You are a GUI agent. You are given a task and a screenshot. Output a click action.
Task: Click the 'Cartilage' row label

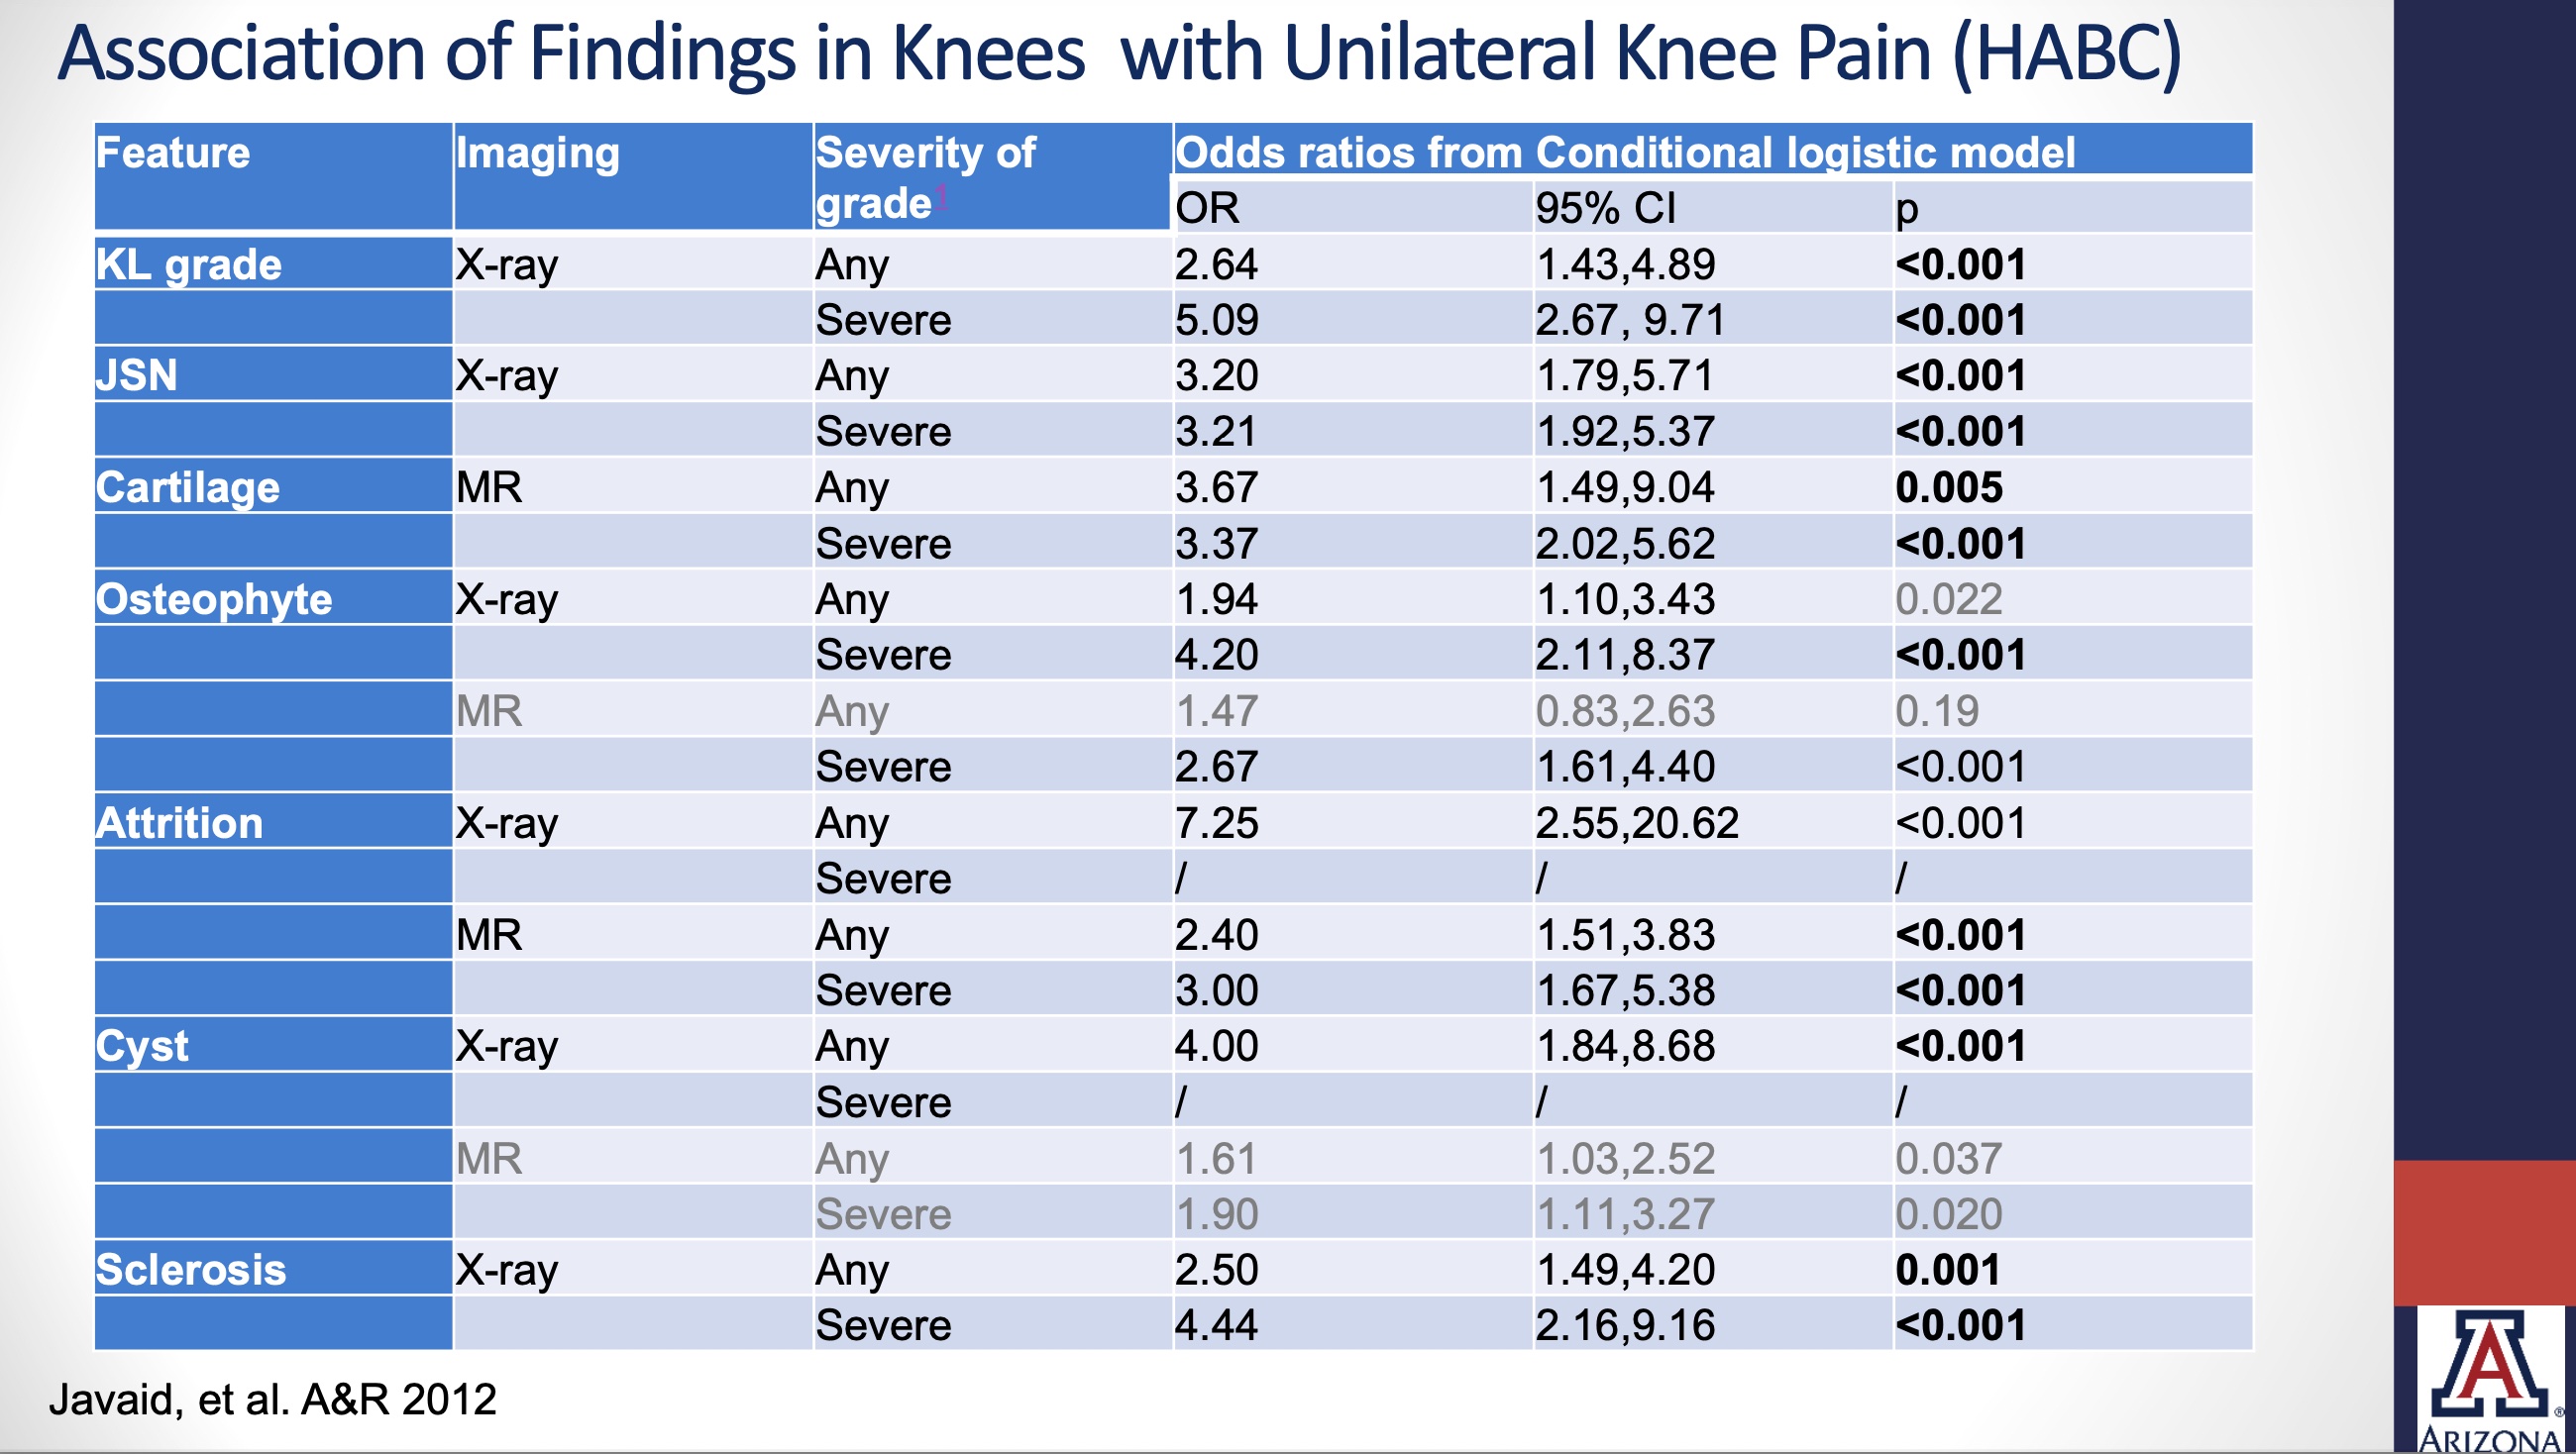click(x=188, y=488)
